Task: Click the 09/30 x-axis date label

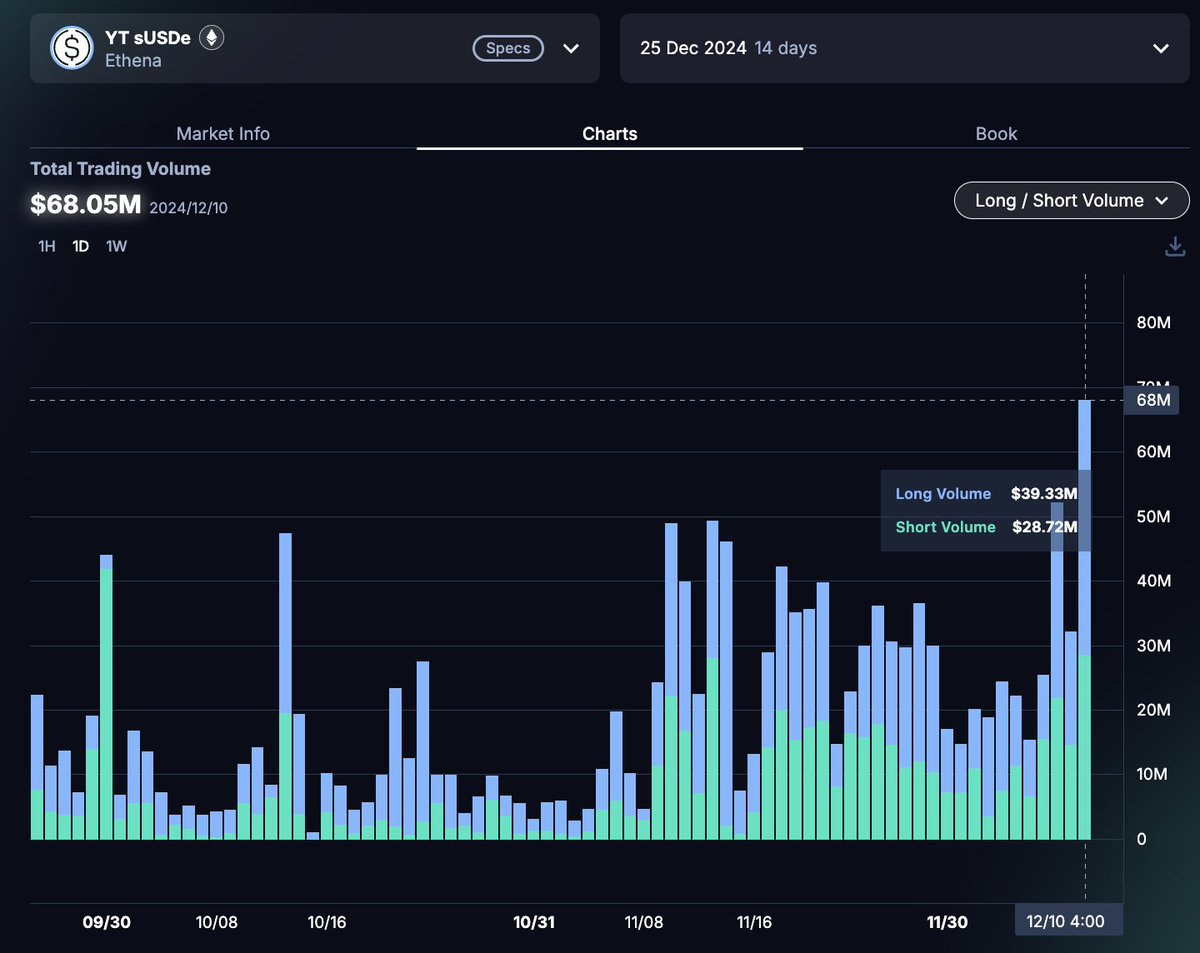Action: pos(107,922)
